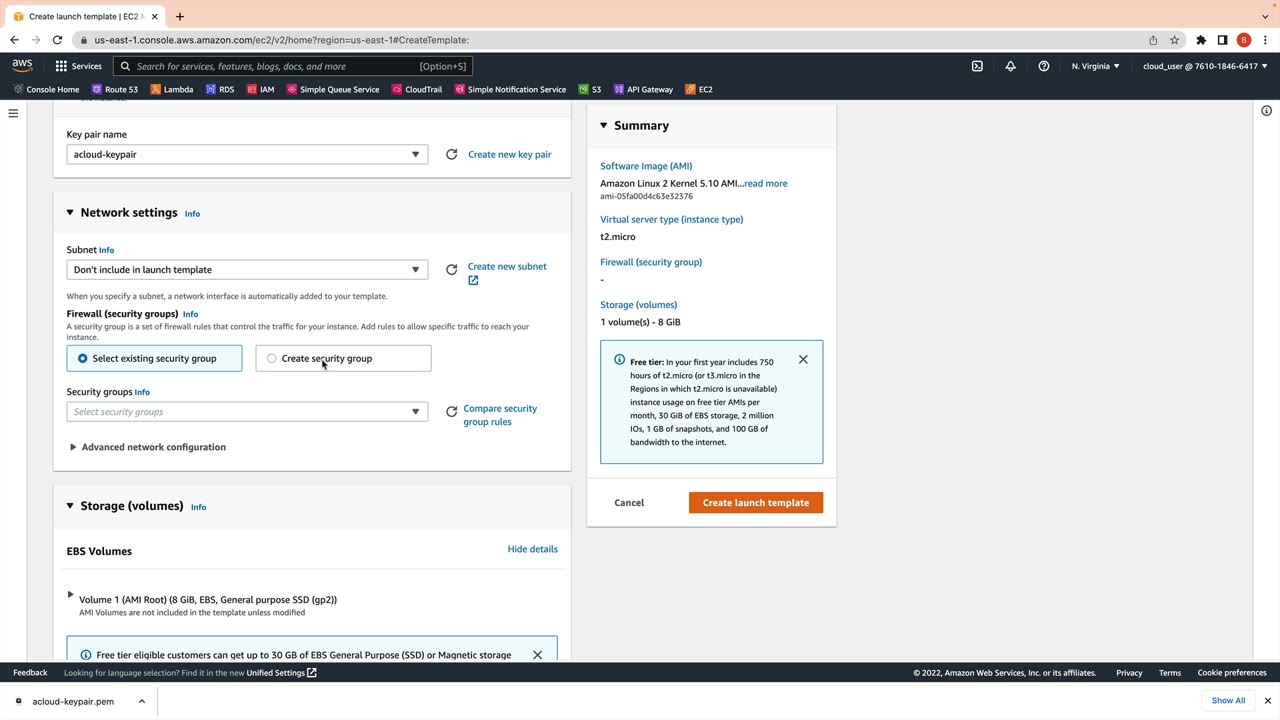Open the N. Virginia region dropdown
1280x720 pixels.
pos(1096,66)
